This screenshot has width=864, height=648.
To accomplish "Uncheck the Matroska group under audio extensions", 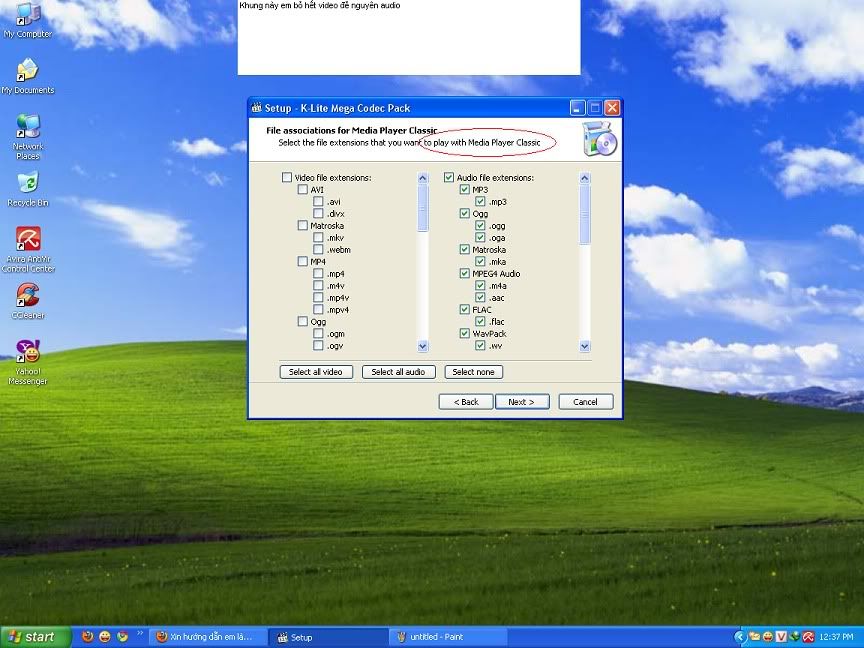I will 465,250.
